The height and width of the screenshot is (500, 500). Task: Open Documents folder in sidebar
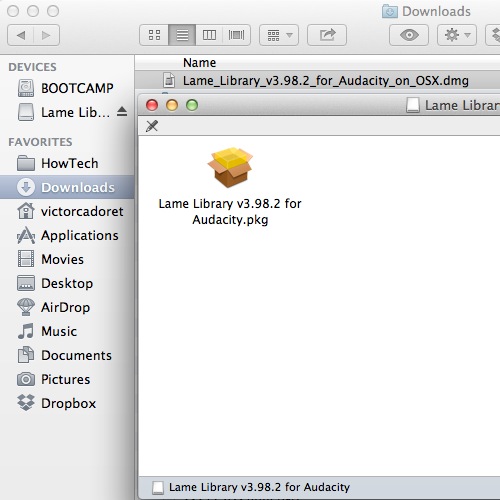tap(67, 355)
